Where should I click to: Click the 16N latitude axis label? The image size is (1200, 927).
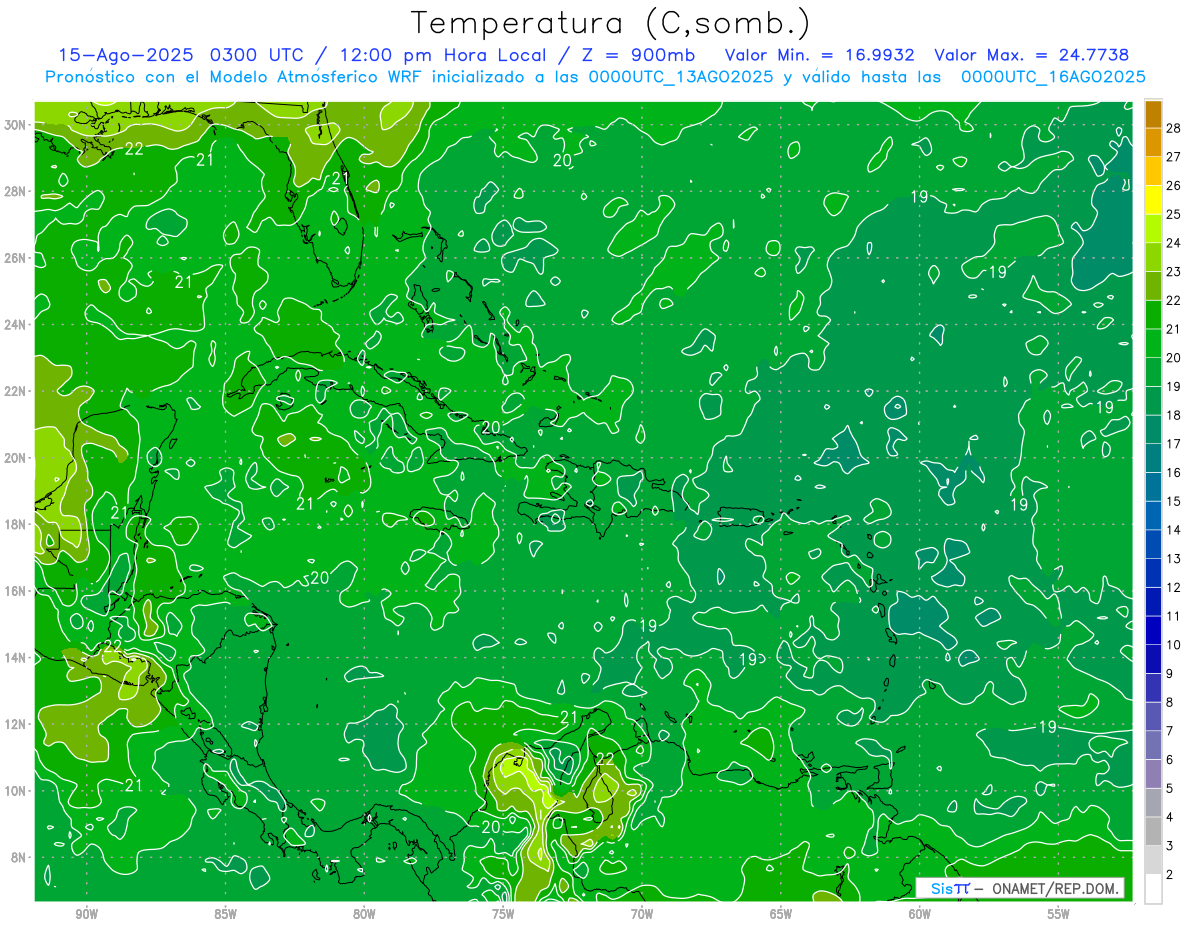tap(17, 591)
